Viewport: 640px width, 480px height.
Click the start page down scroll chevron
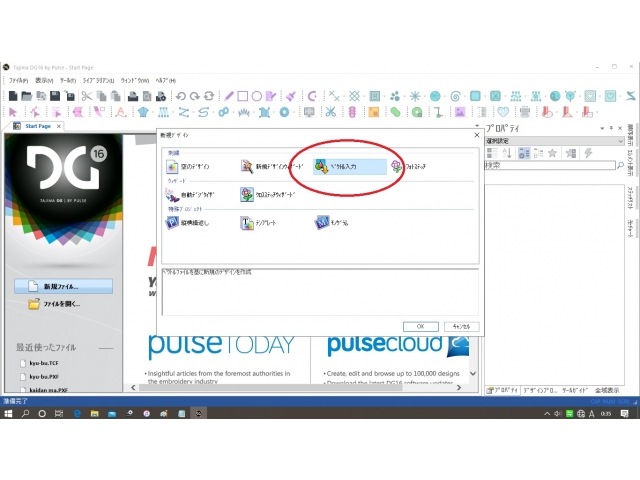click(473, 373)
